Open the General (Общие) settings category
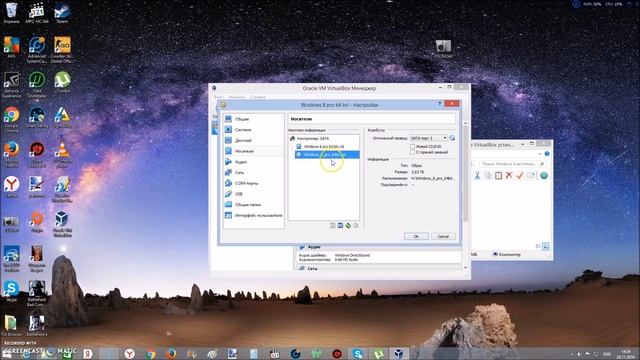 click(253, 119)
